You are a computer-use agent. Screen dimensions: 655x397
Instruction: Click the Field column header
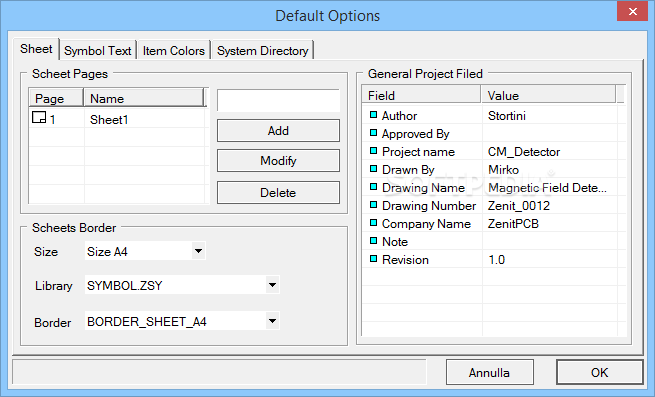pos(421,95)
